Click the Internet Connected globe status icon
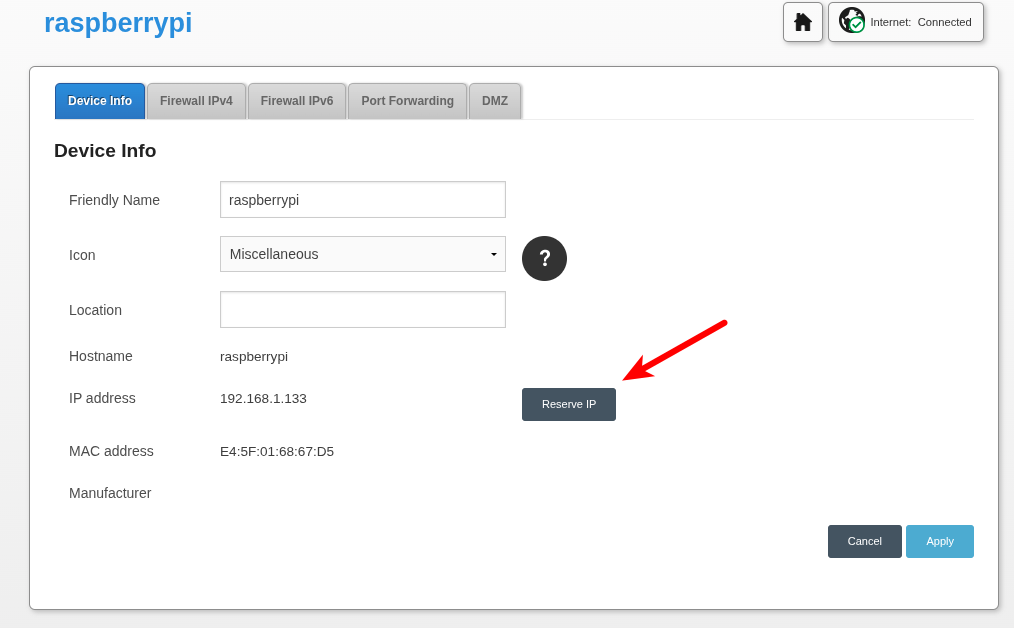This screenshot has width=1014, height=628. tap(852, 21)
